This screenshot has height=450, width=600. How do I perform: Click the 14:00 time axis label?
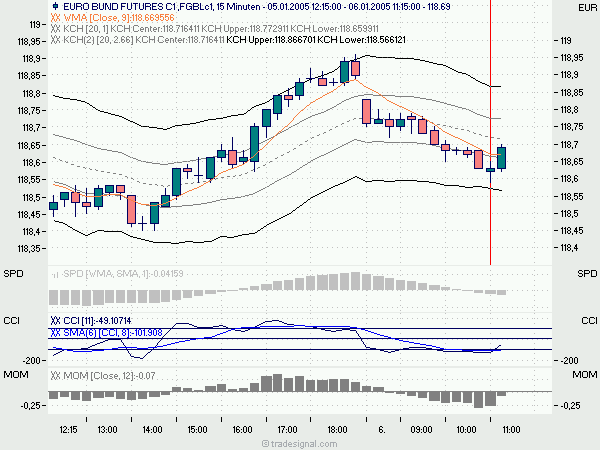(152, 430)
